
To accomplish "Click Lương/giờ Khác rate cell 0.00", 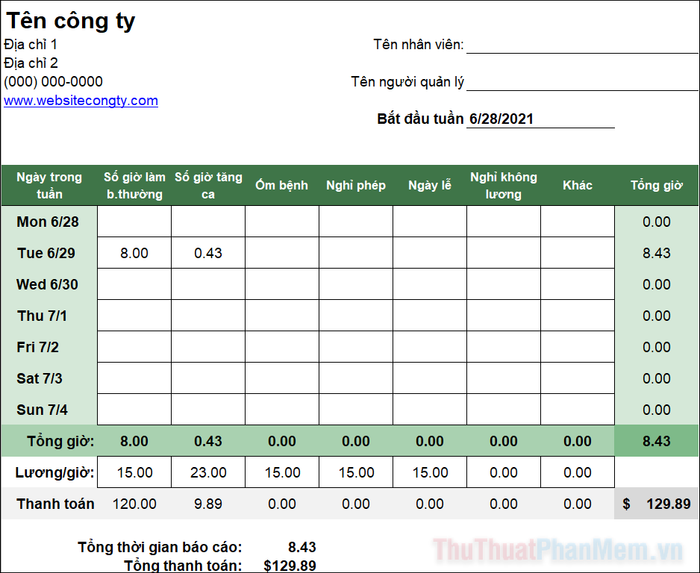I will [577, 472].
